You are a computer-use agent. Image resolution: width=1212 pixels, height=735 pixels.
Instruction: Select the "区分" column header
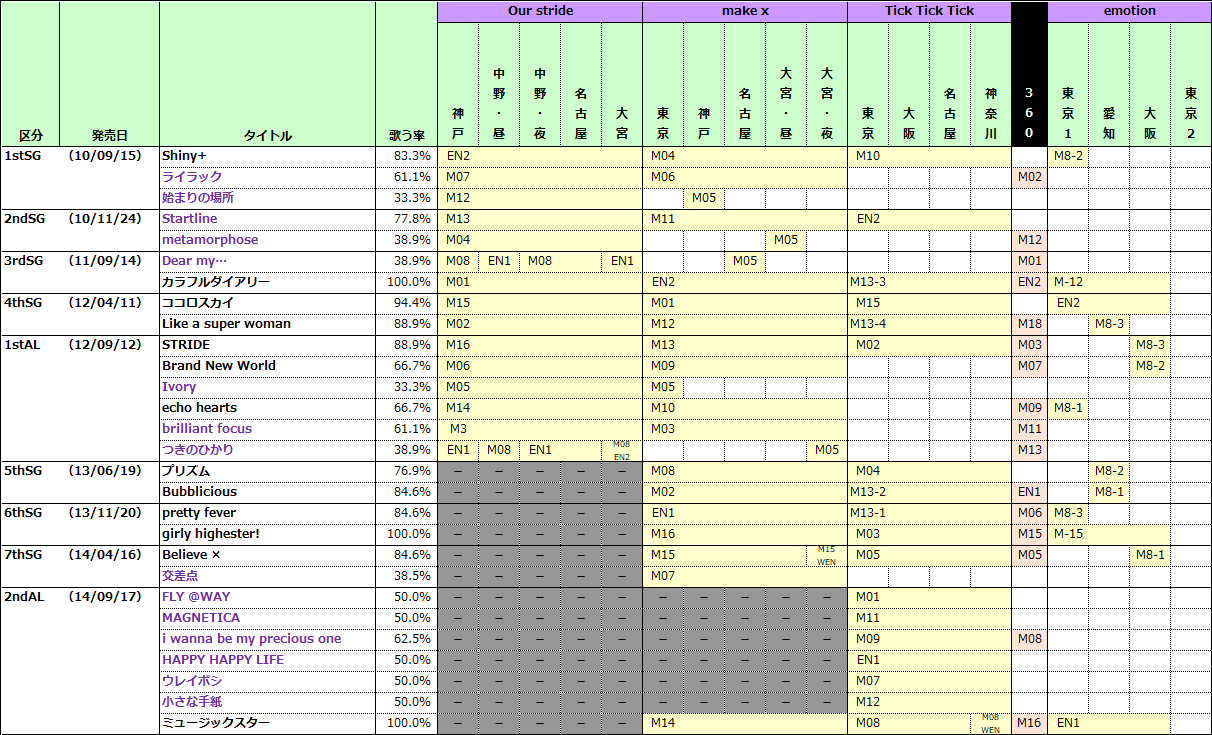[31, 135]
